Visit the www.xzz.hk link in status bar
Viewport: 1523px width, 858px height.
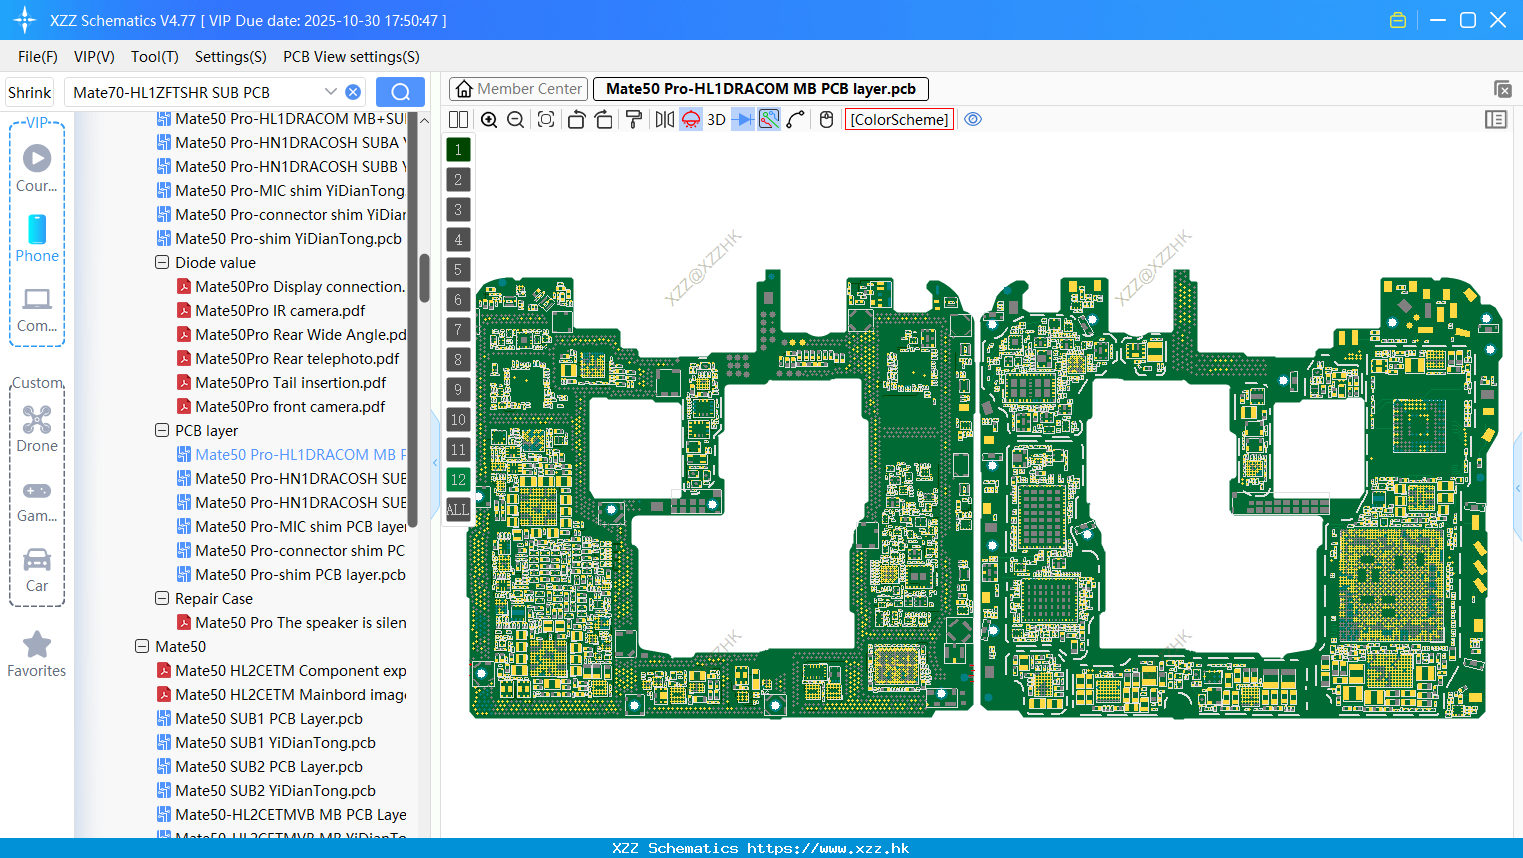(828, 848)
